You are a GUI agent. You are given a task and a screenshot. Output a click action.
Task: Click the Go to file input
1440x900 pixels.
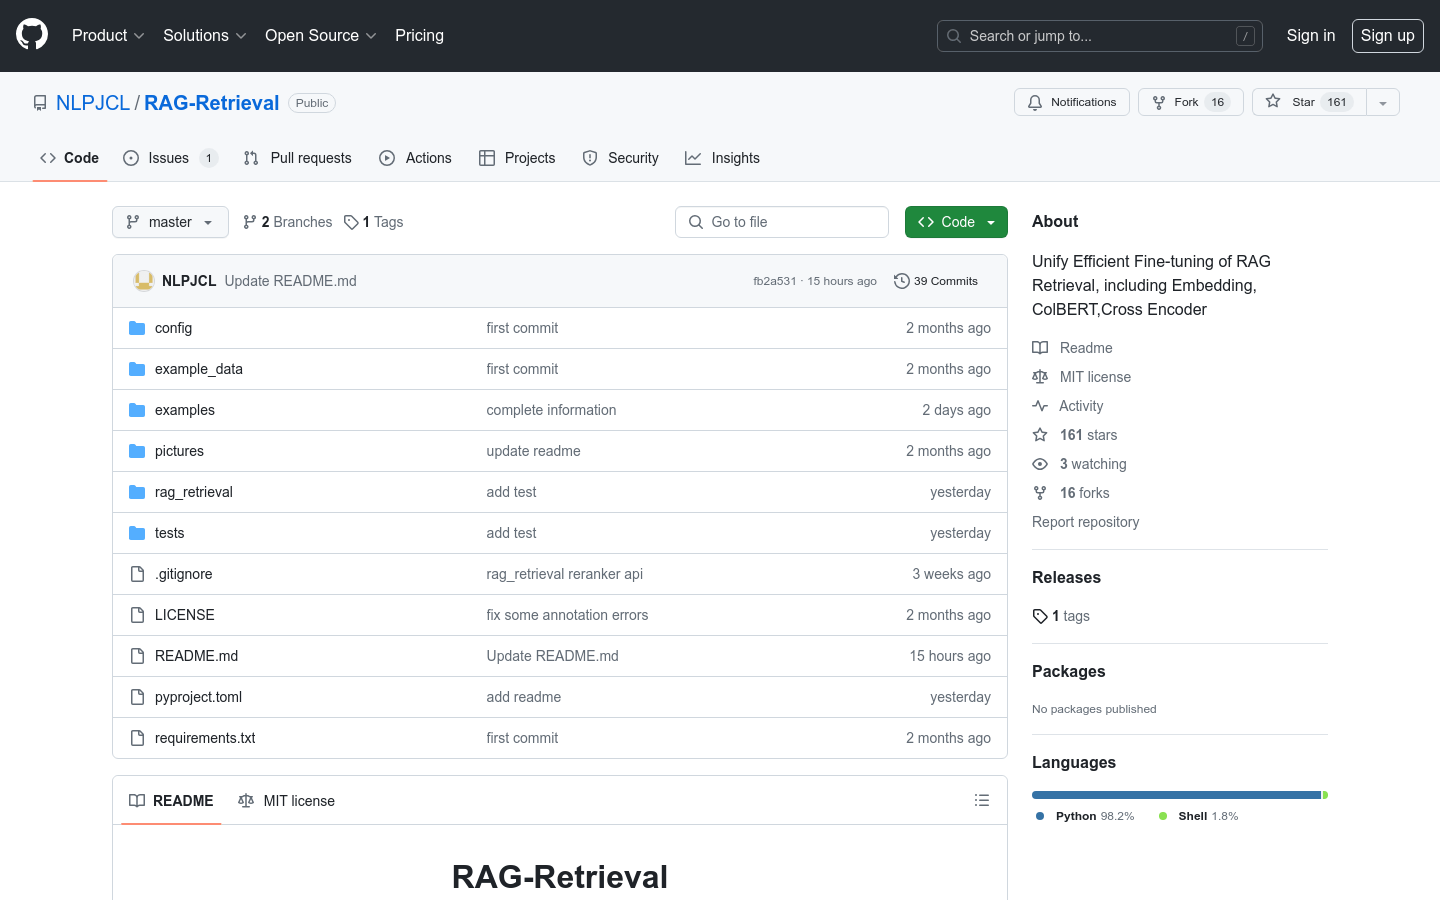click(782, 222)
